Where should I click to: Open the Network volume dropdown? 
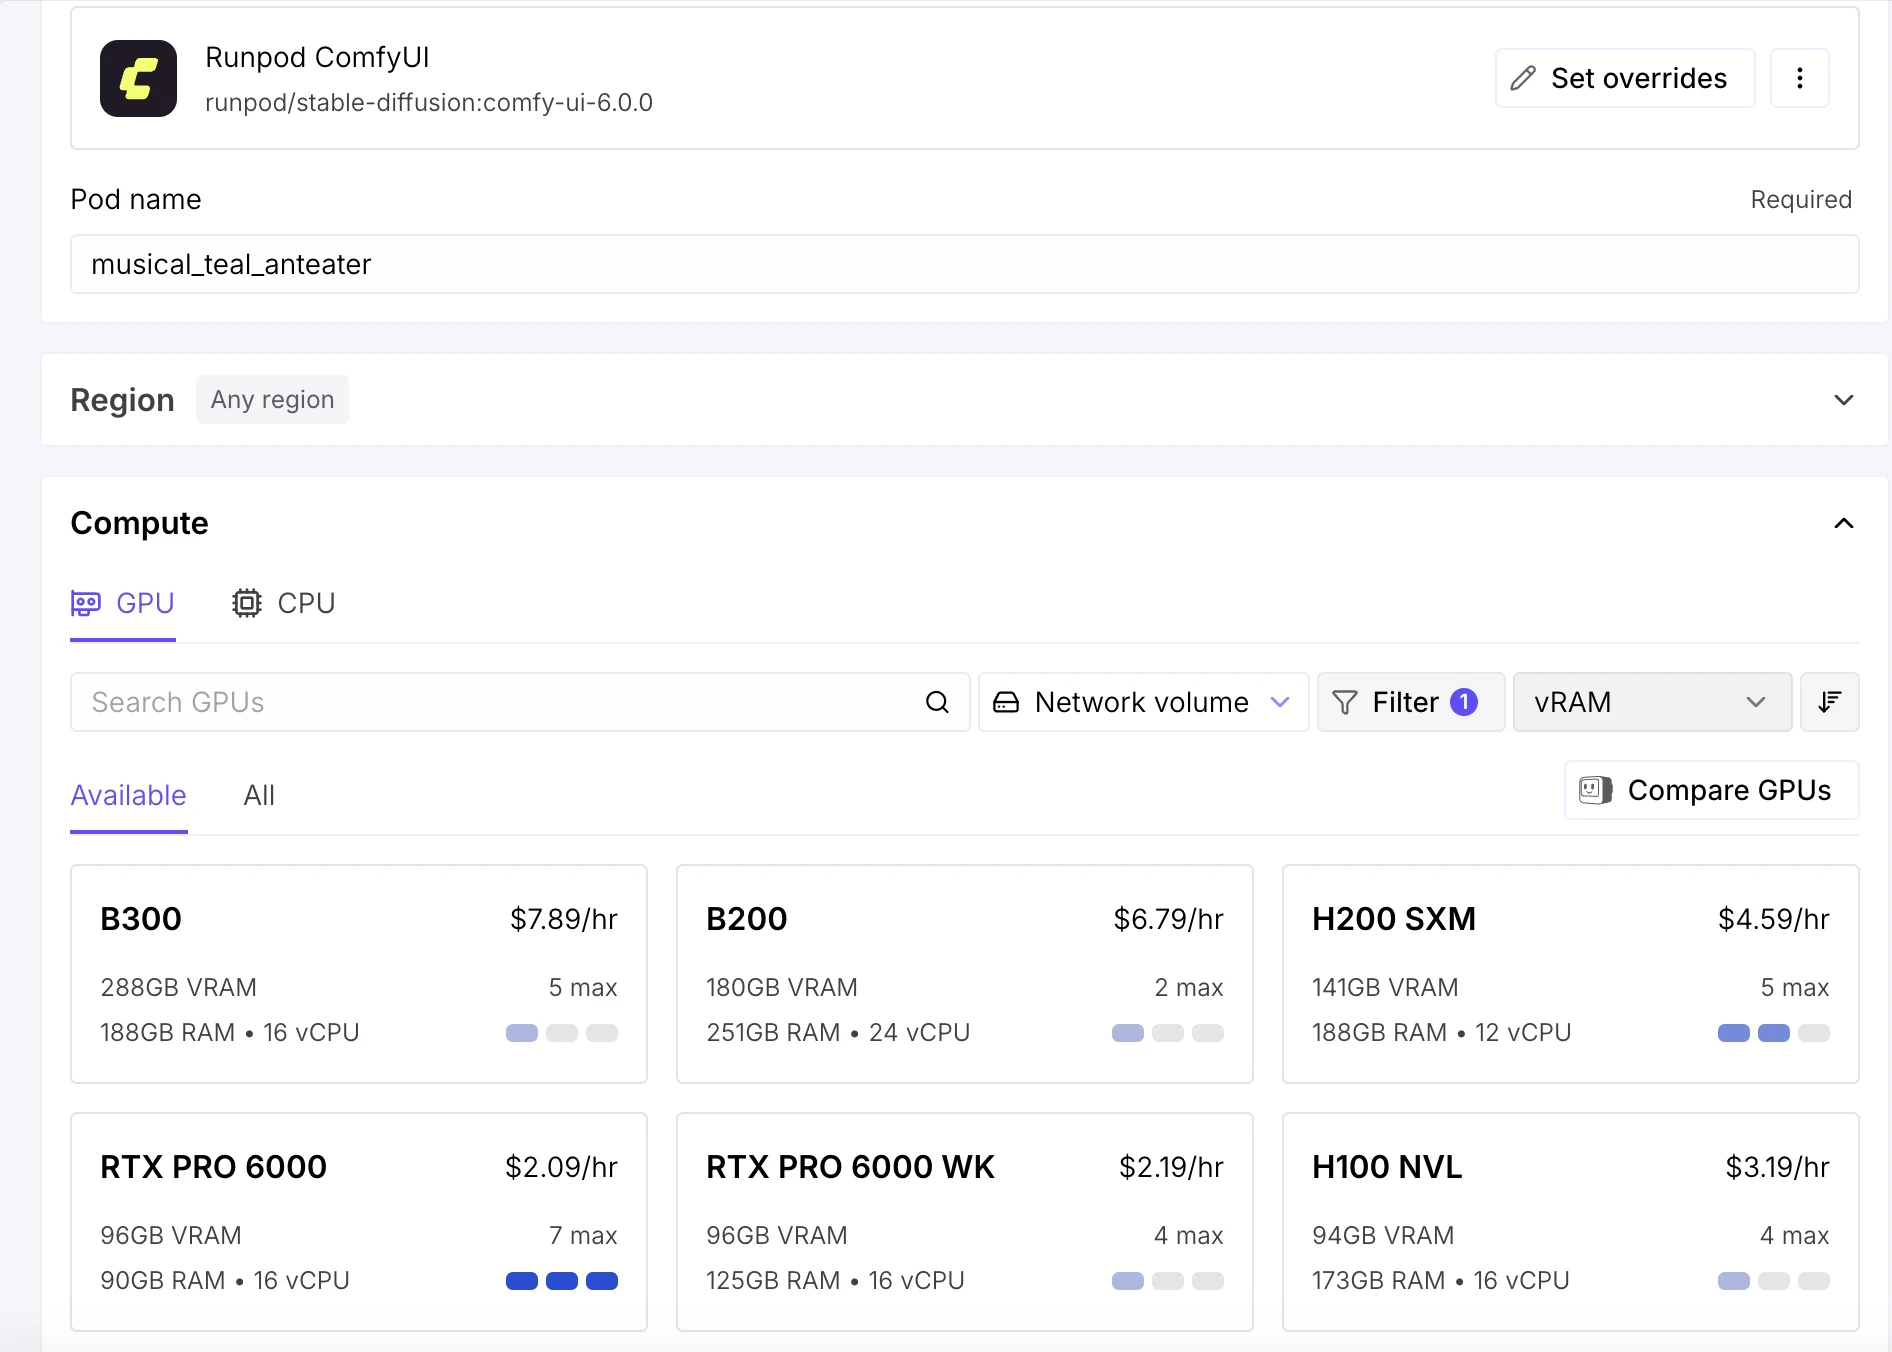[1143, 702]
